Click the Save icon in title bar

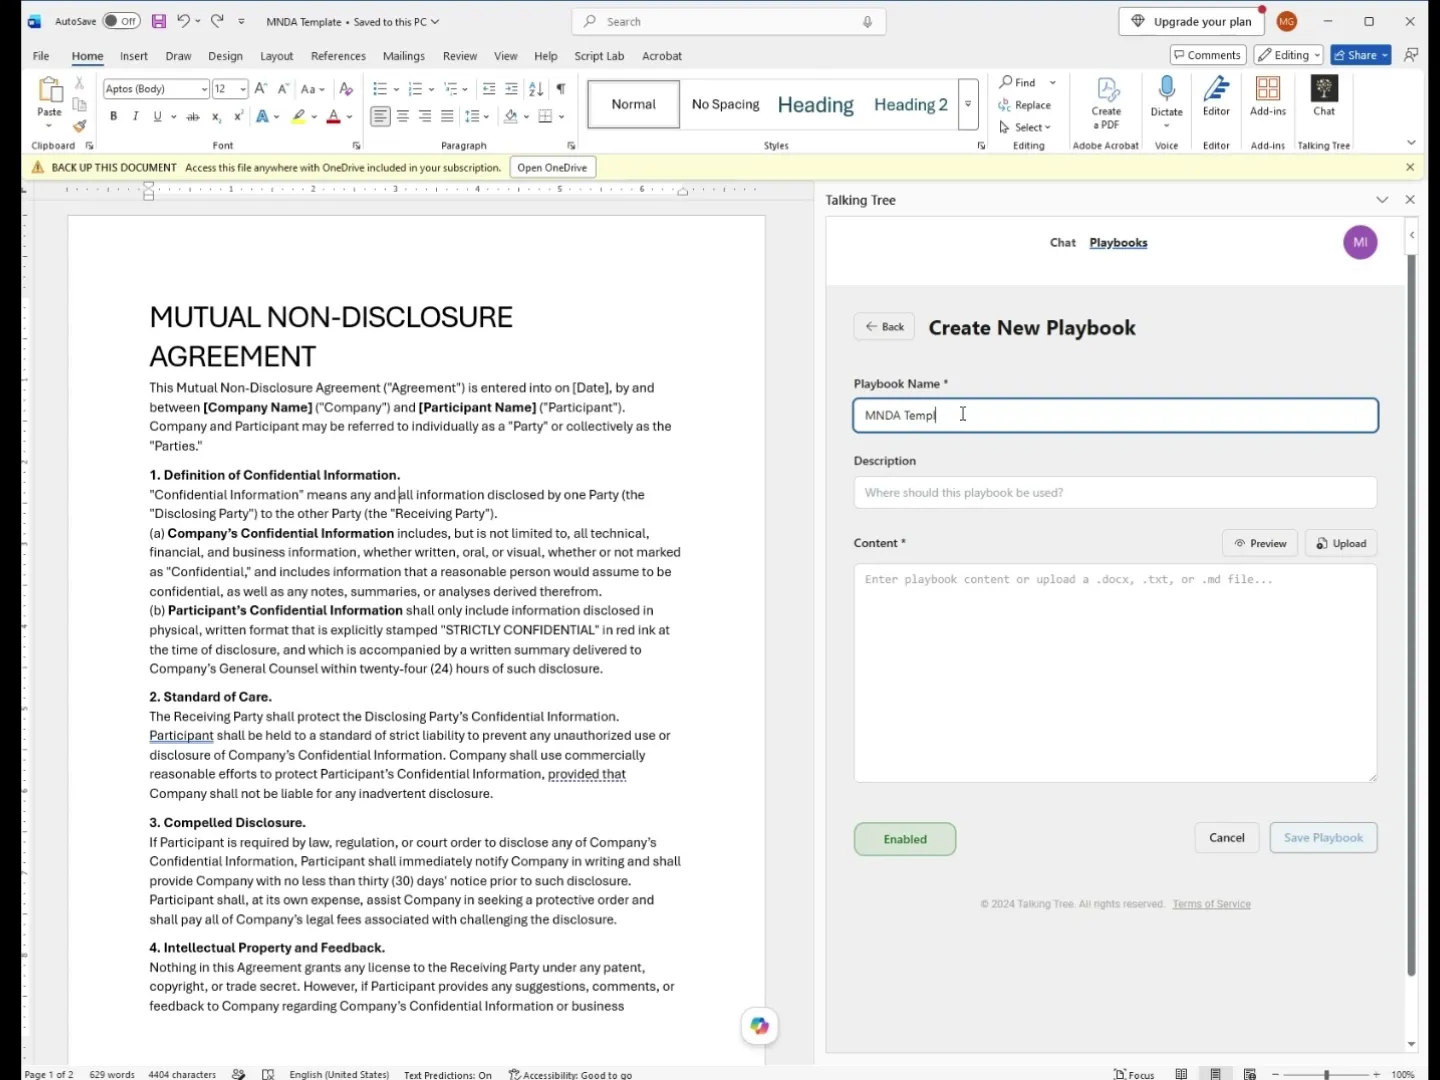tap(159, 21)
